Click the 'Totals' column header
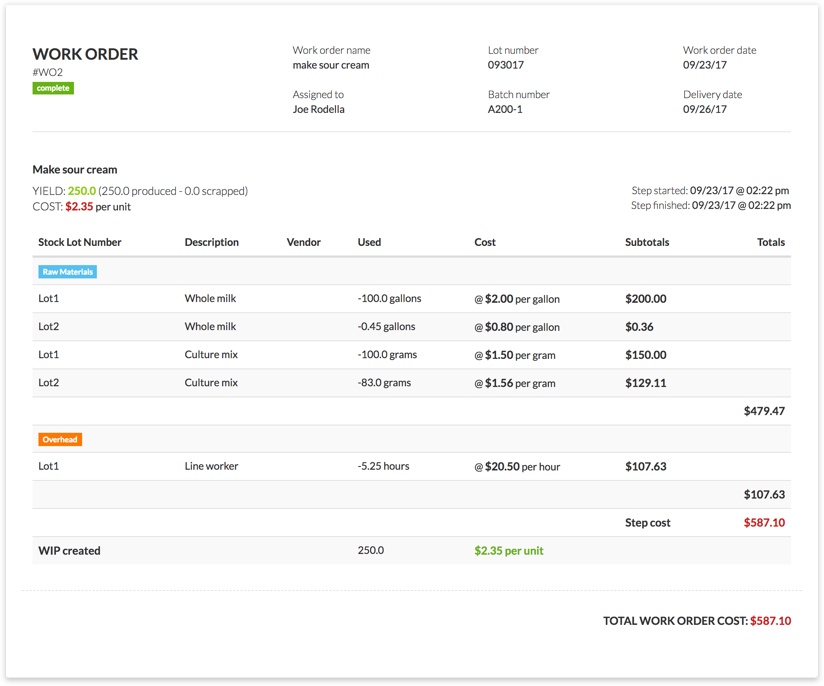This screenshot has height=686, width=824. point(770,242)
